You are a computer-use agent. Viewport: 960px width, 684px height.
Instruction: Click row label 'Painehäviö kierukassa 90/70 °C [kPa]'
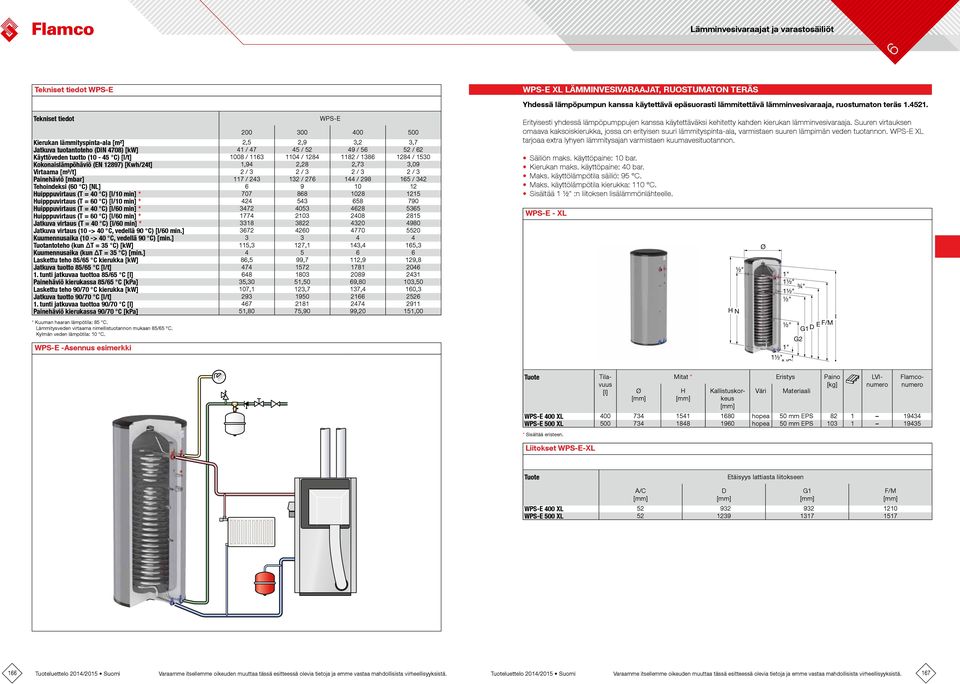86,311
